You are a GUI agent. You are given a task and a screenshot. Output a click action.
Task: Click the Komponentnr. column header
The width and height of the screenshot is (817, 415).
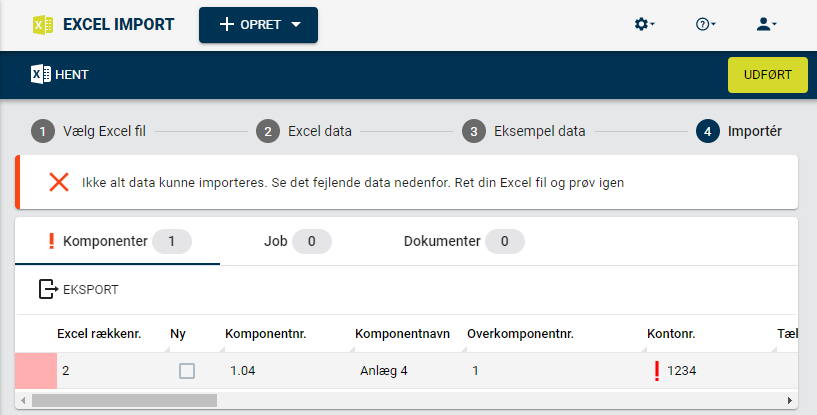click(266, 334)
